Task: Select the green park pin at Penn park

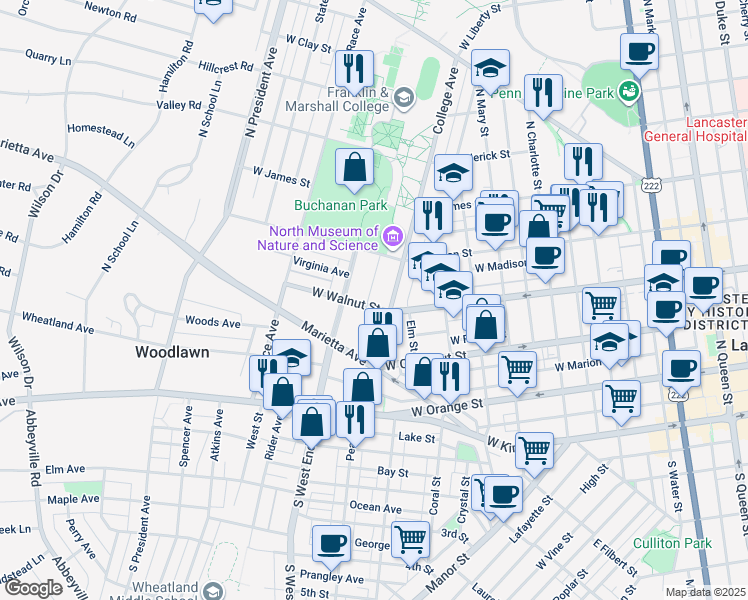Action: coord(628,91)
